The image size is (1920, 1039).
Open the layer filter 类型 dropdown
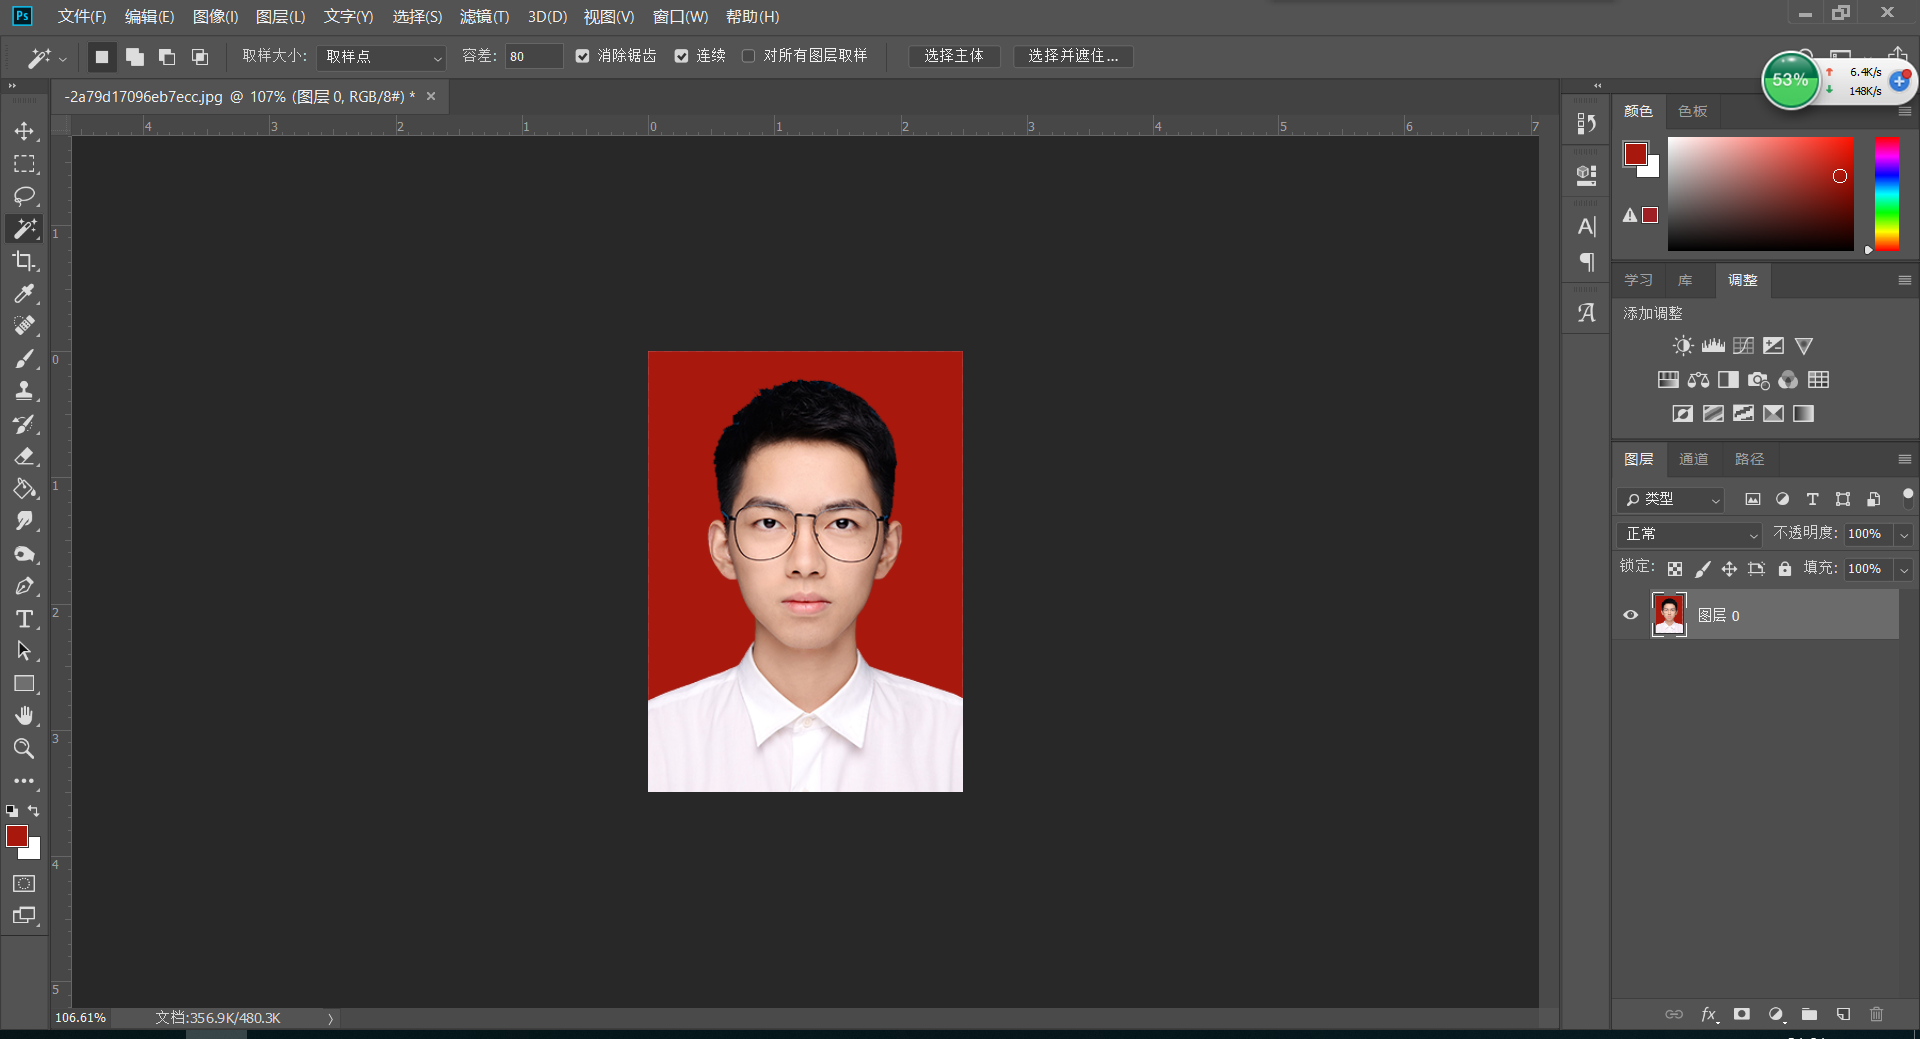(1671, 499)
